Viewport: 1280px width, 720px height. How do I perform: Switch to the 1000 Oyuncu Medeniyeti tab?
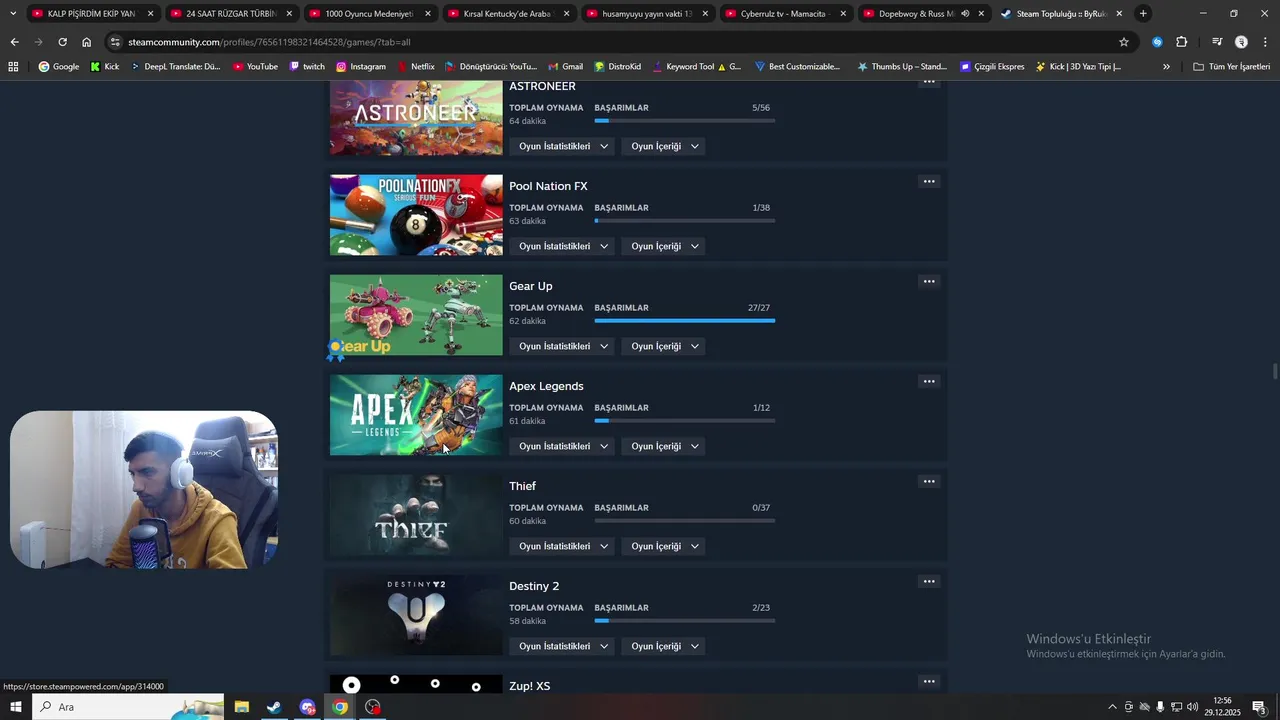pyautogui.click(x=369, y=14)
